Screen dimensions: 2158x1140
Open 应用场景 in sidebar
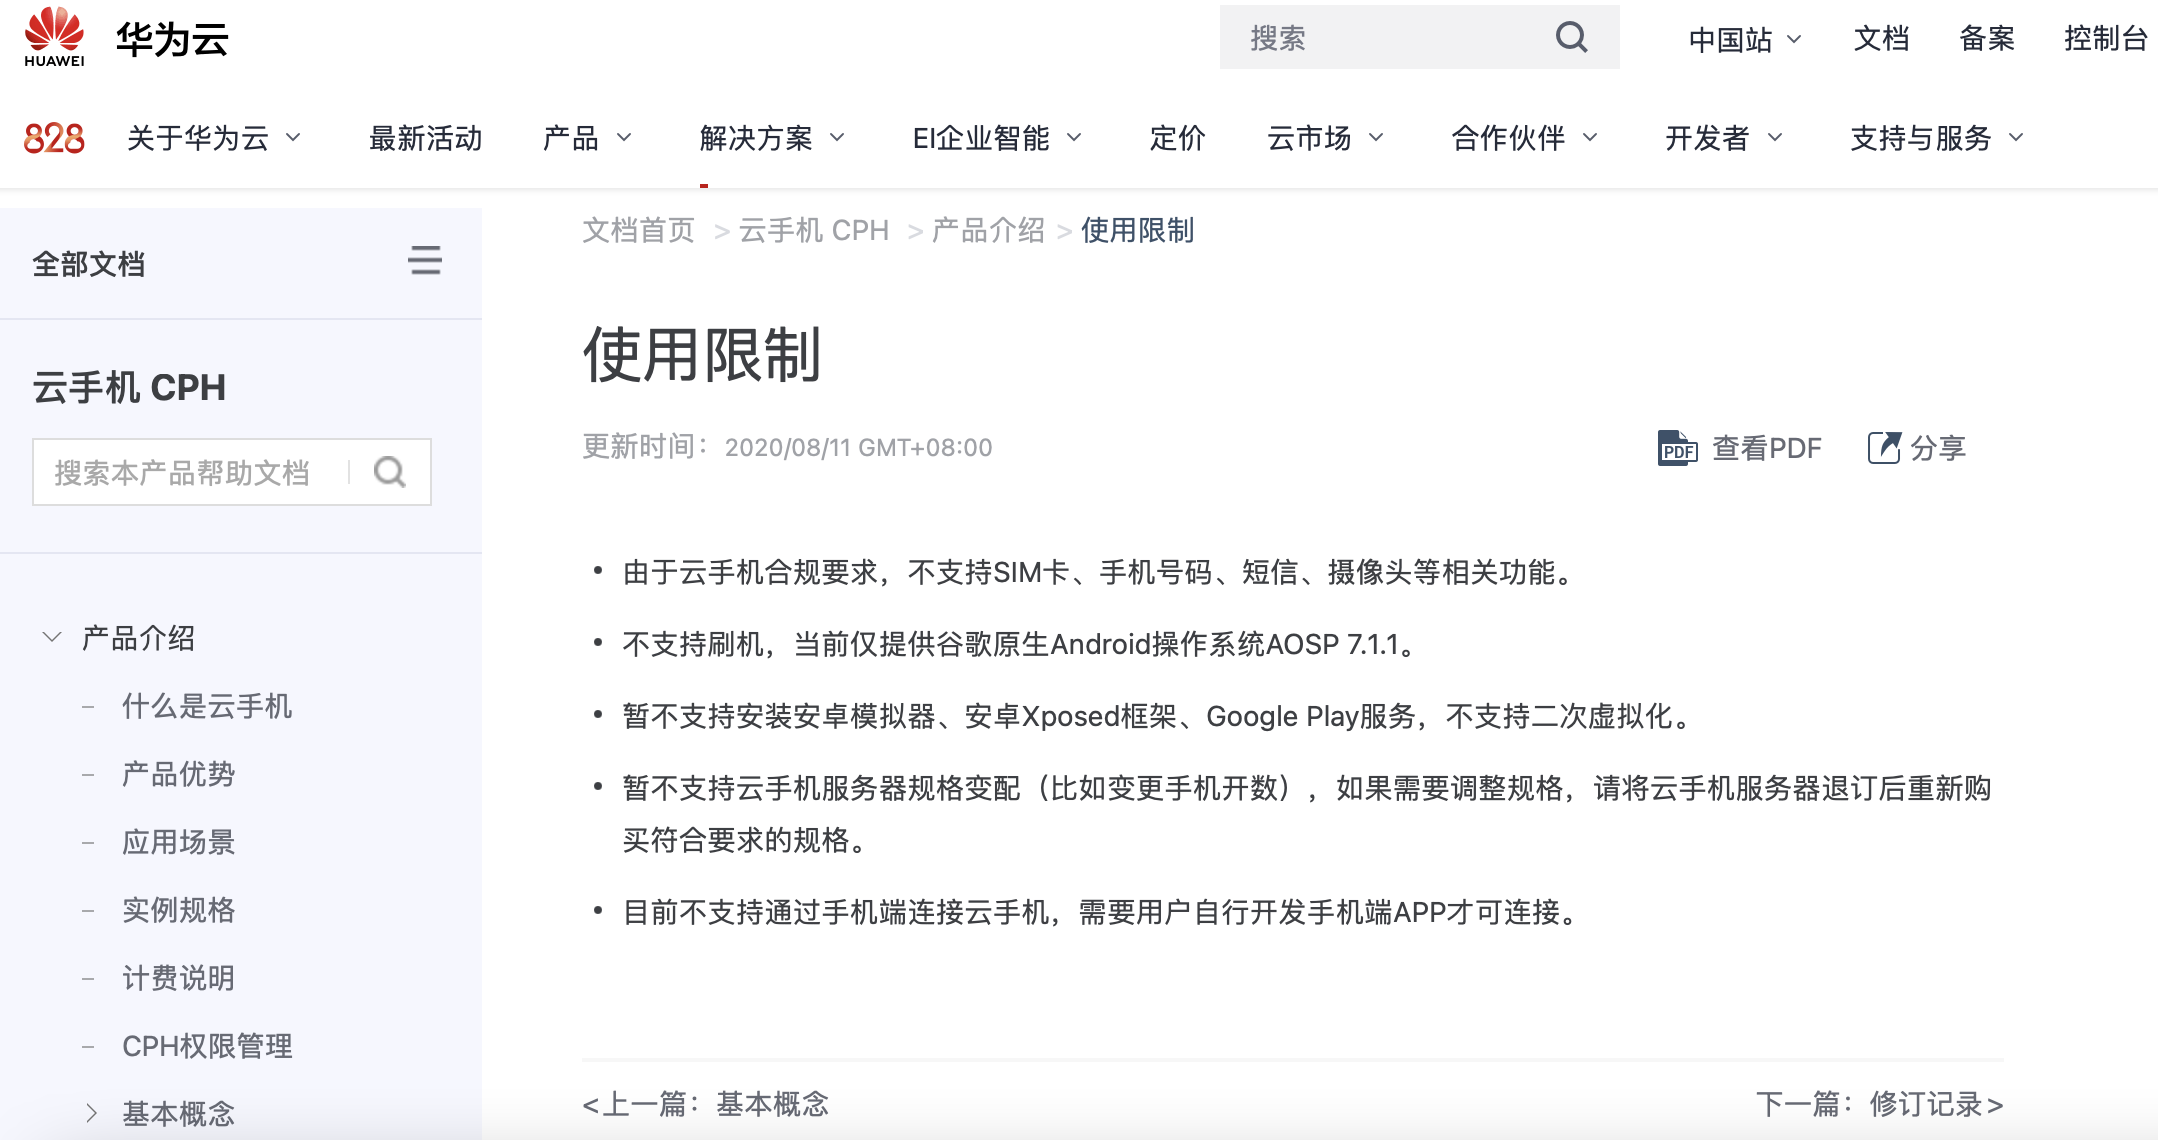pos(178,842)
